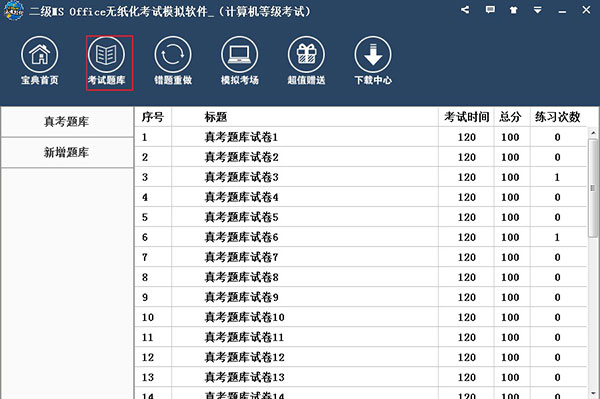Click the scrollbar up arrow of the list

coord(593,133)
